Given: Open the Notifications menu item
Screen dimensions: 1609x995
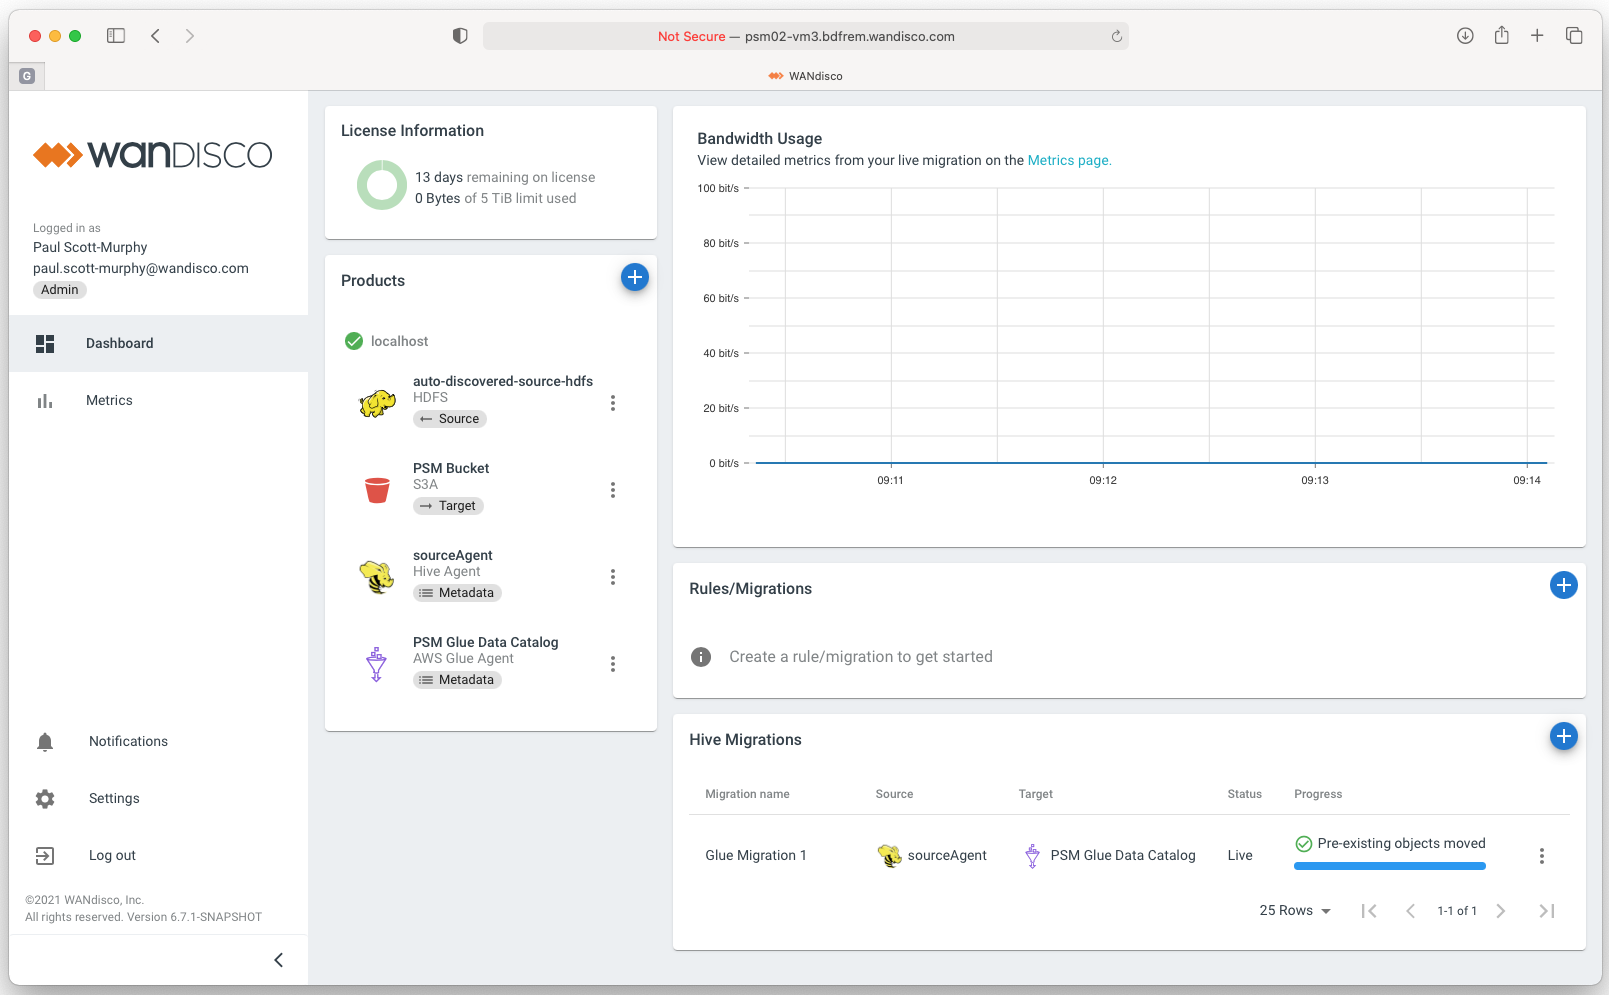Looking at the screenshot, I should click(158, 742).
